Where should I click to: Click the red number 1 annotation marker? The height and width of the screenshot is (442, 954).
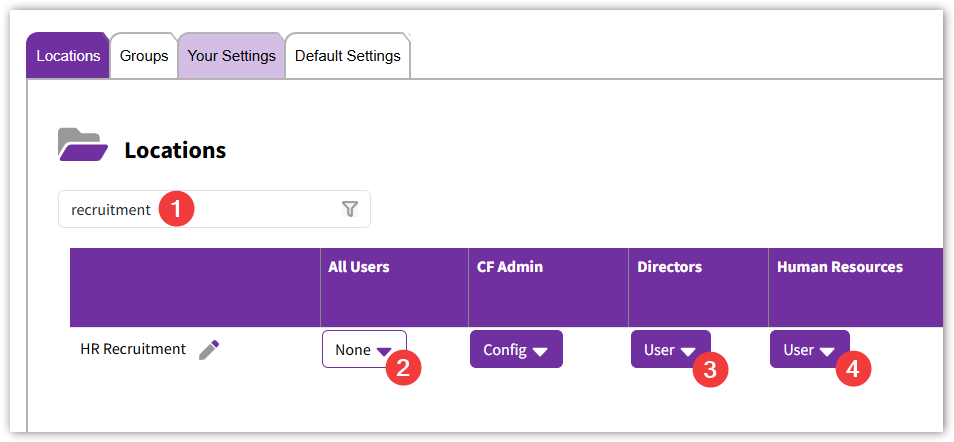(x=176, y=209)
